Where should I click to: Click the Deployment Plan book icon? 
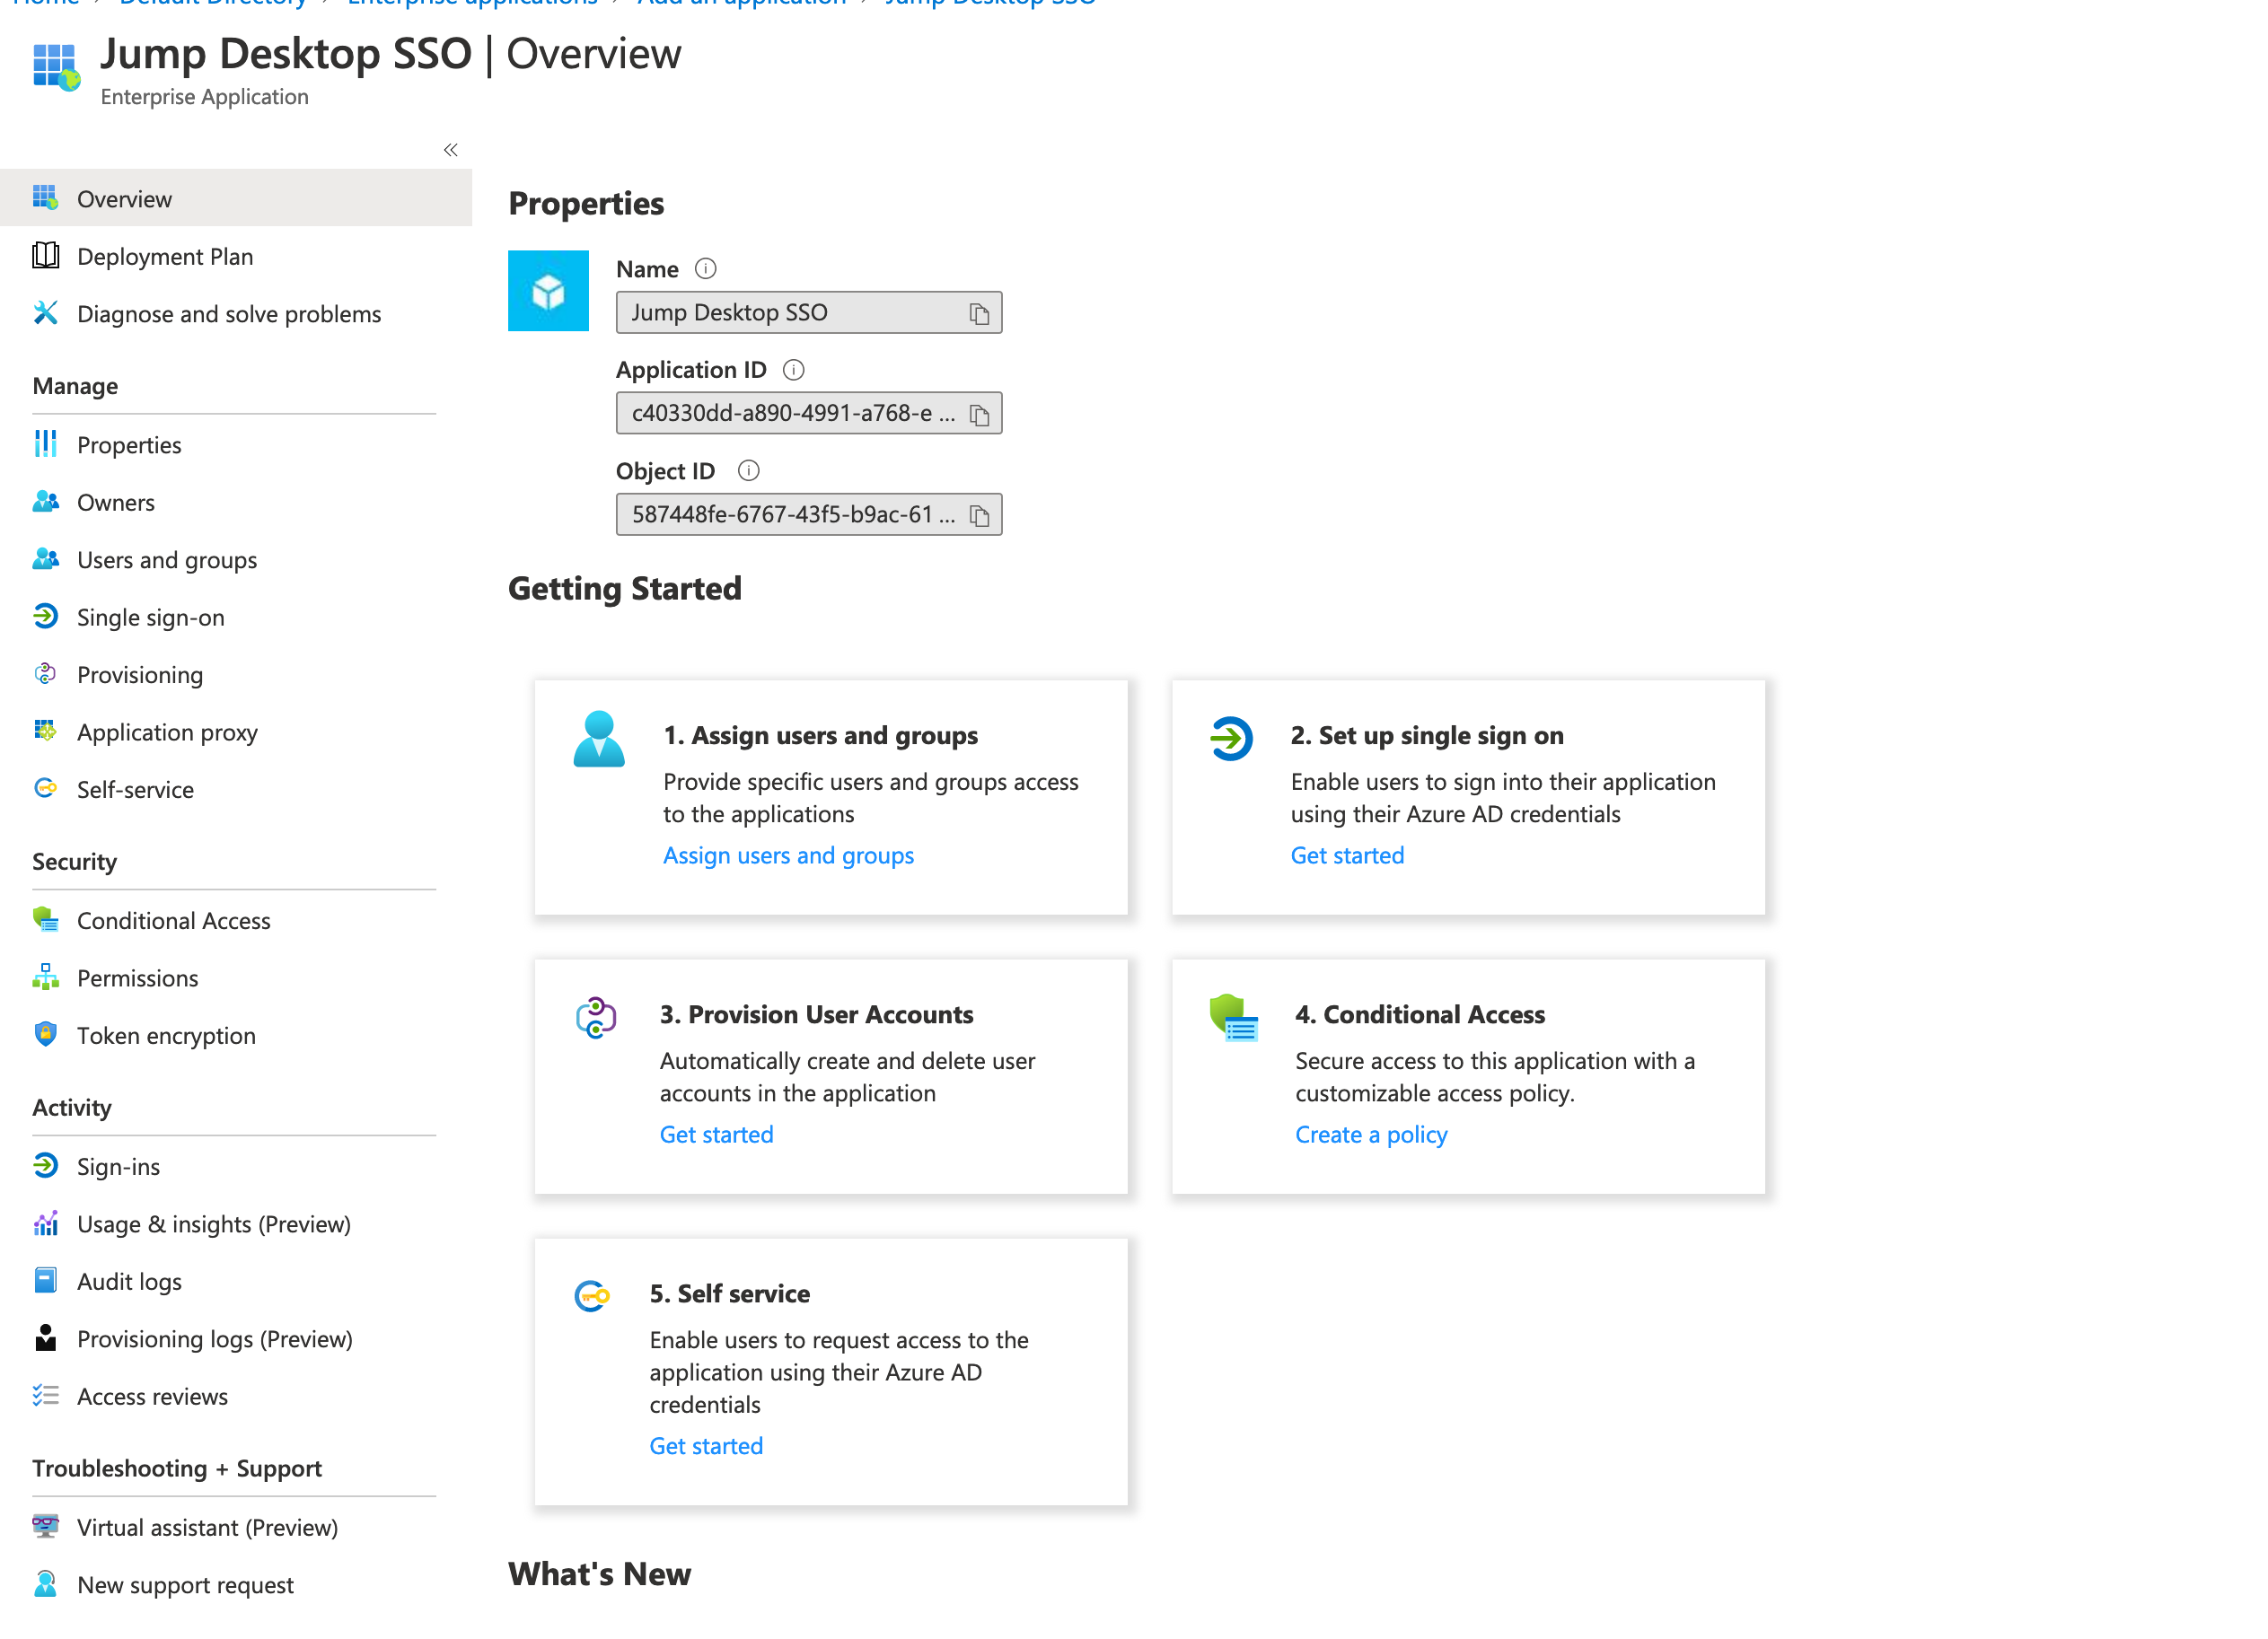click(x=45, y=256)
